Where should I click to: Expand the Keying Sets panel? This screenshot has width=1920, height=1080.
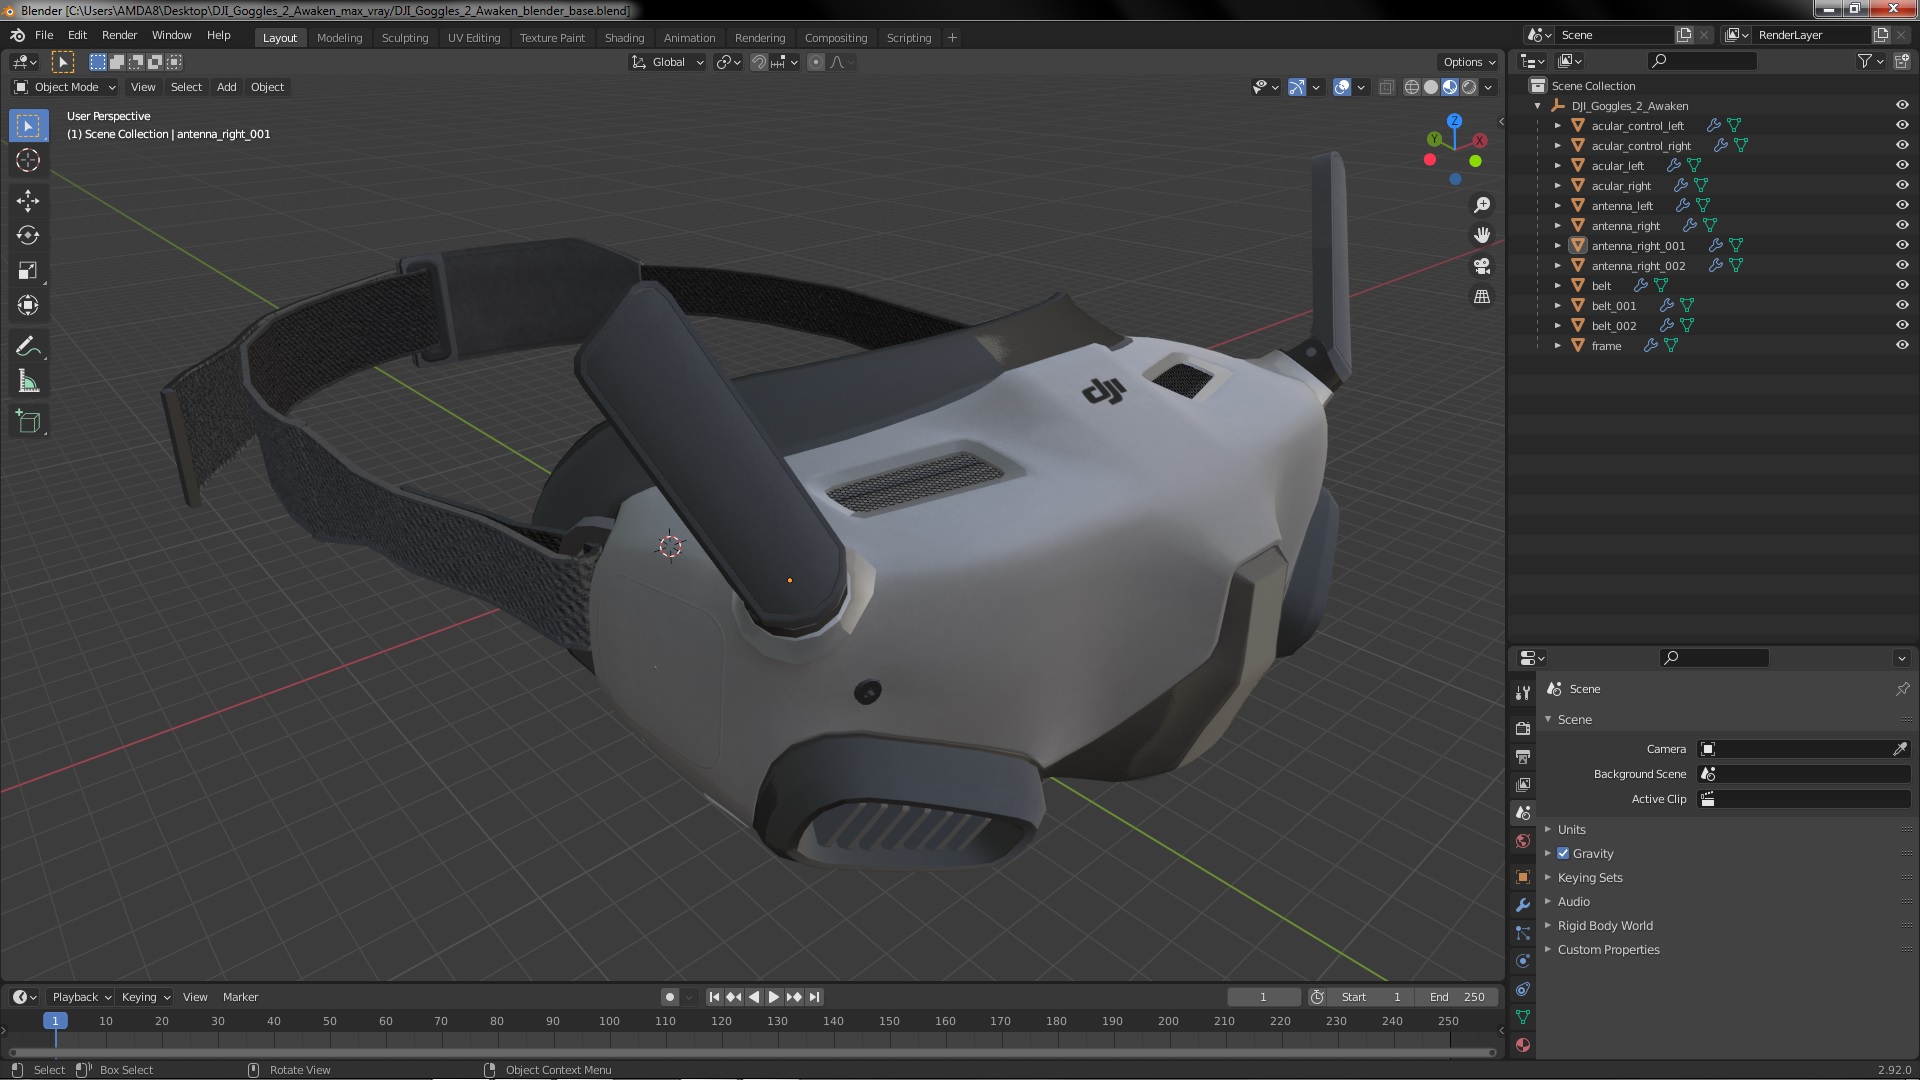click(1589, 877)
